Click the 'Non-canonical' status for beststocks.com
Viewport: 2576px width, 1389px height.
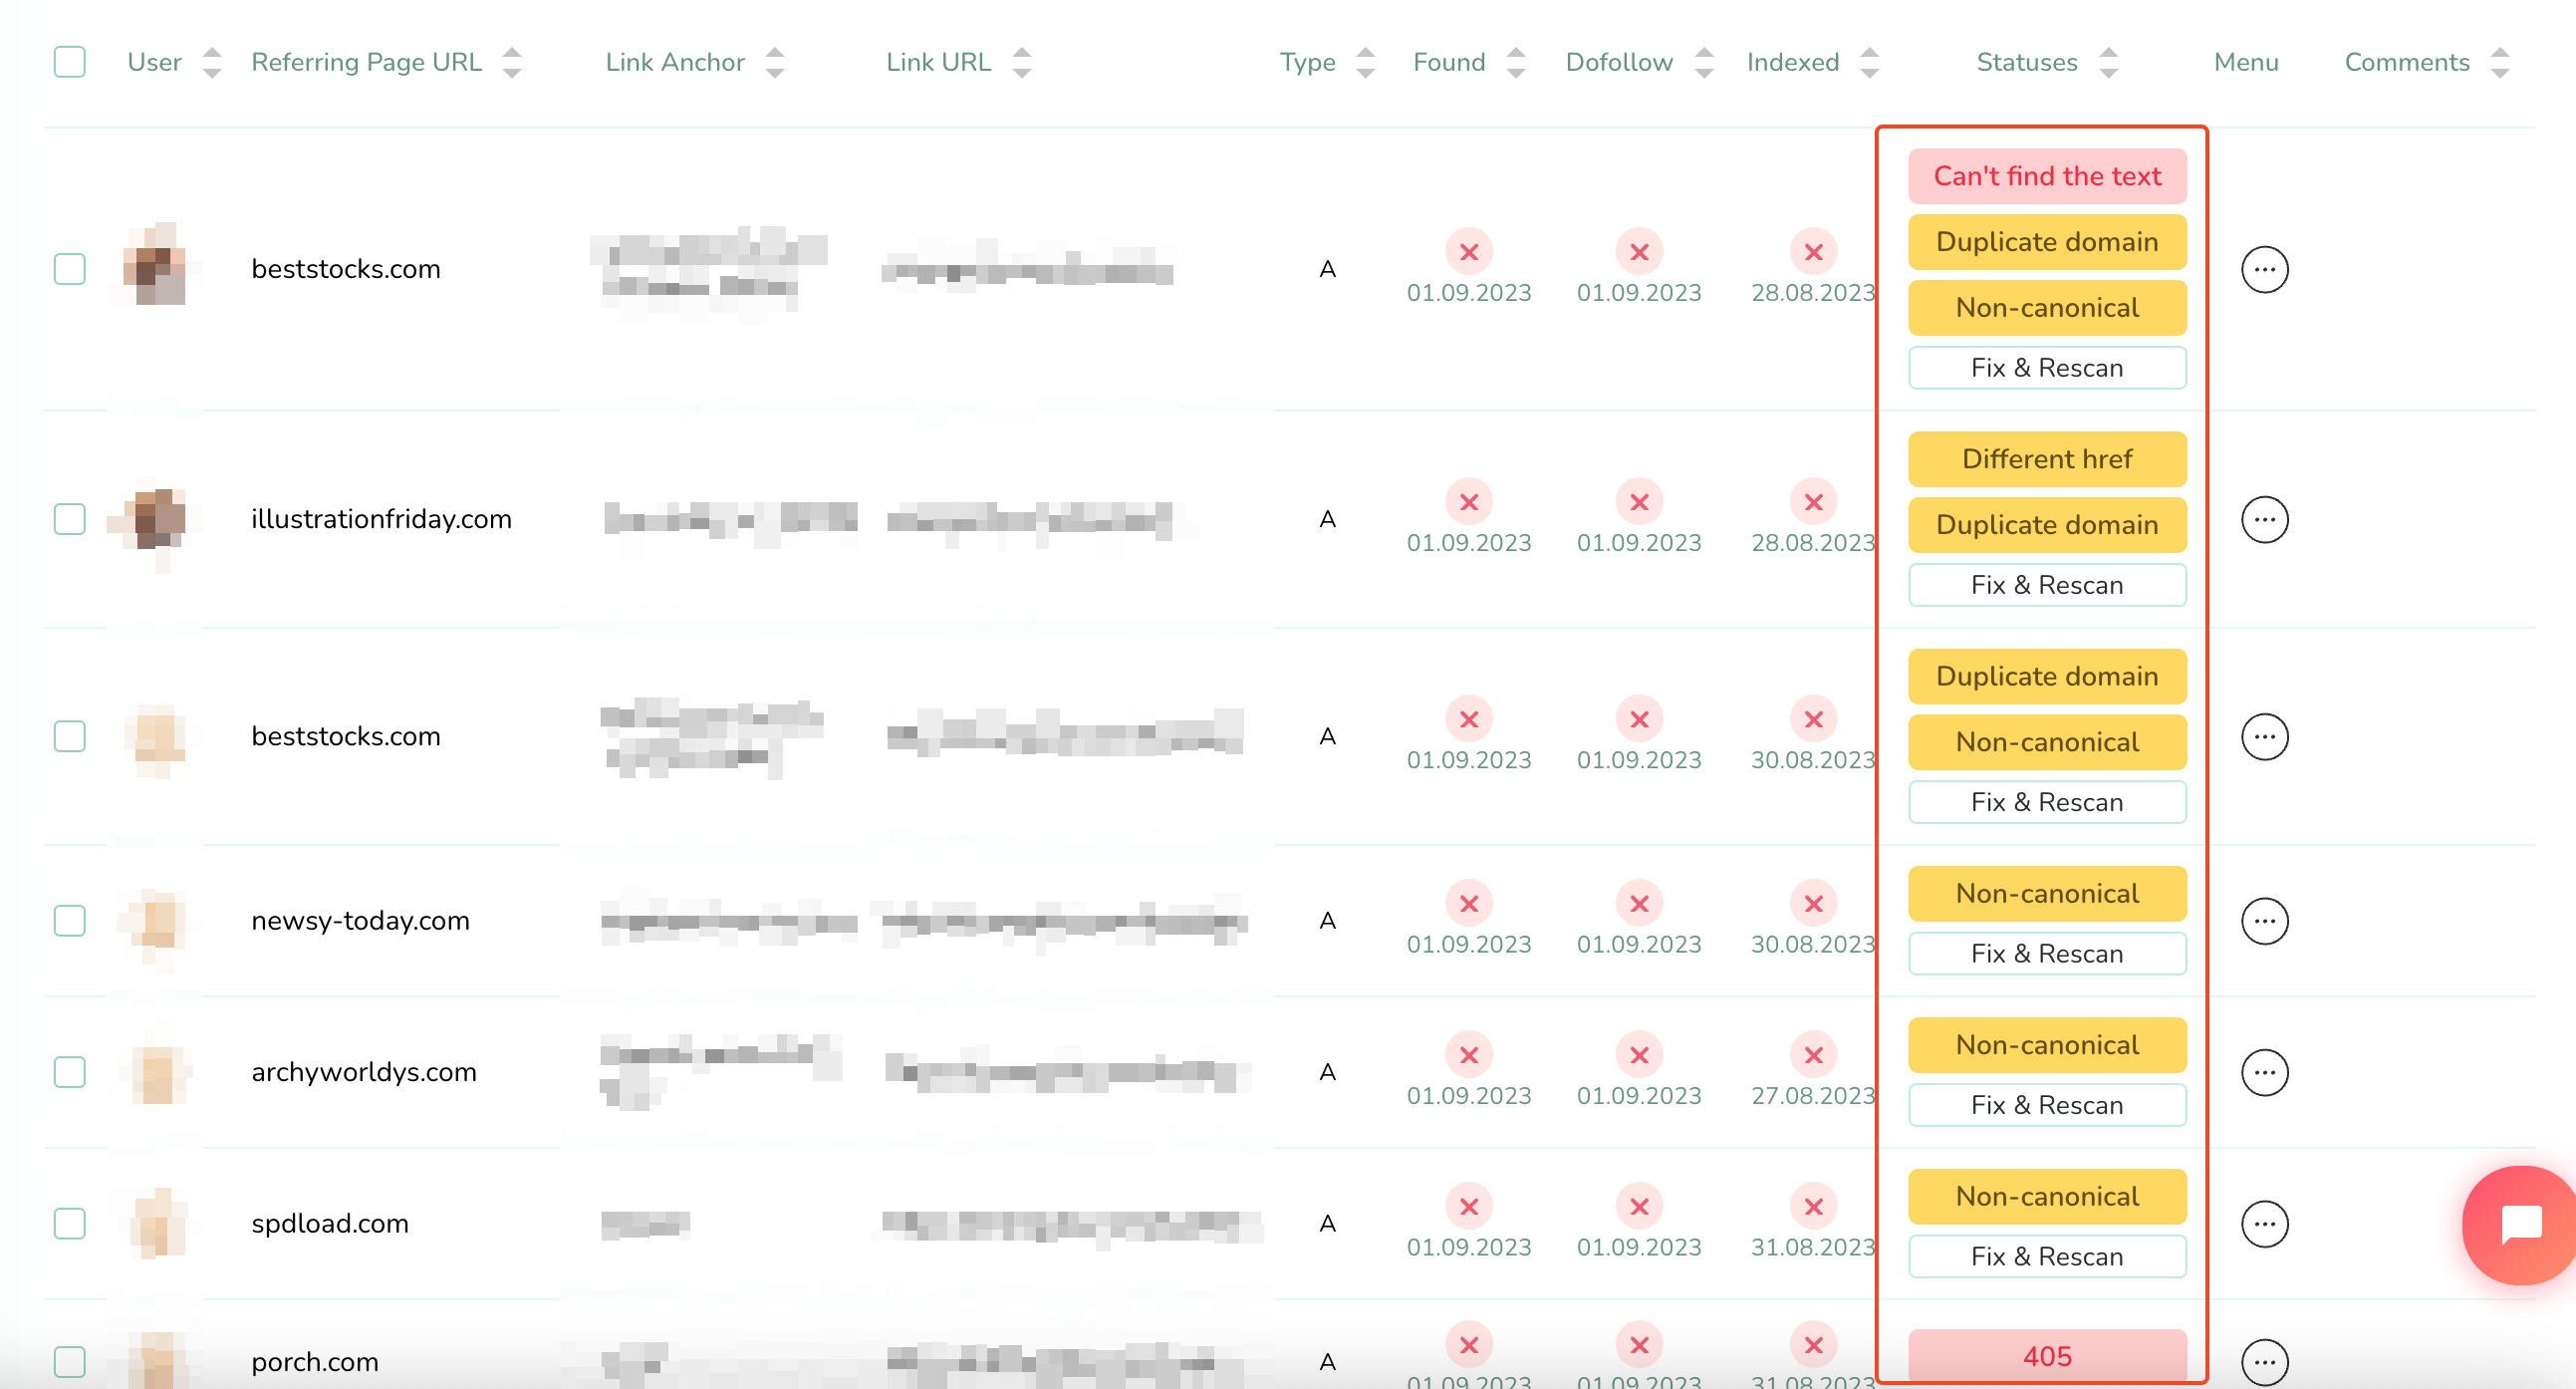pos(2044,306)
